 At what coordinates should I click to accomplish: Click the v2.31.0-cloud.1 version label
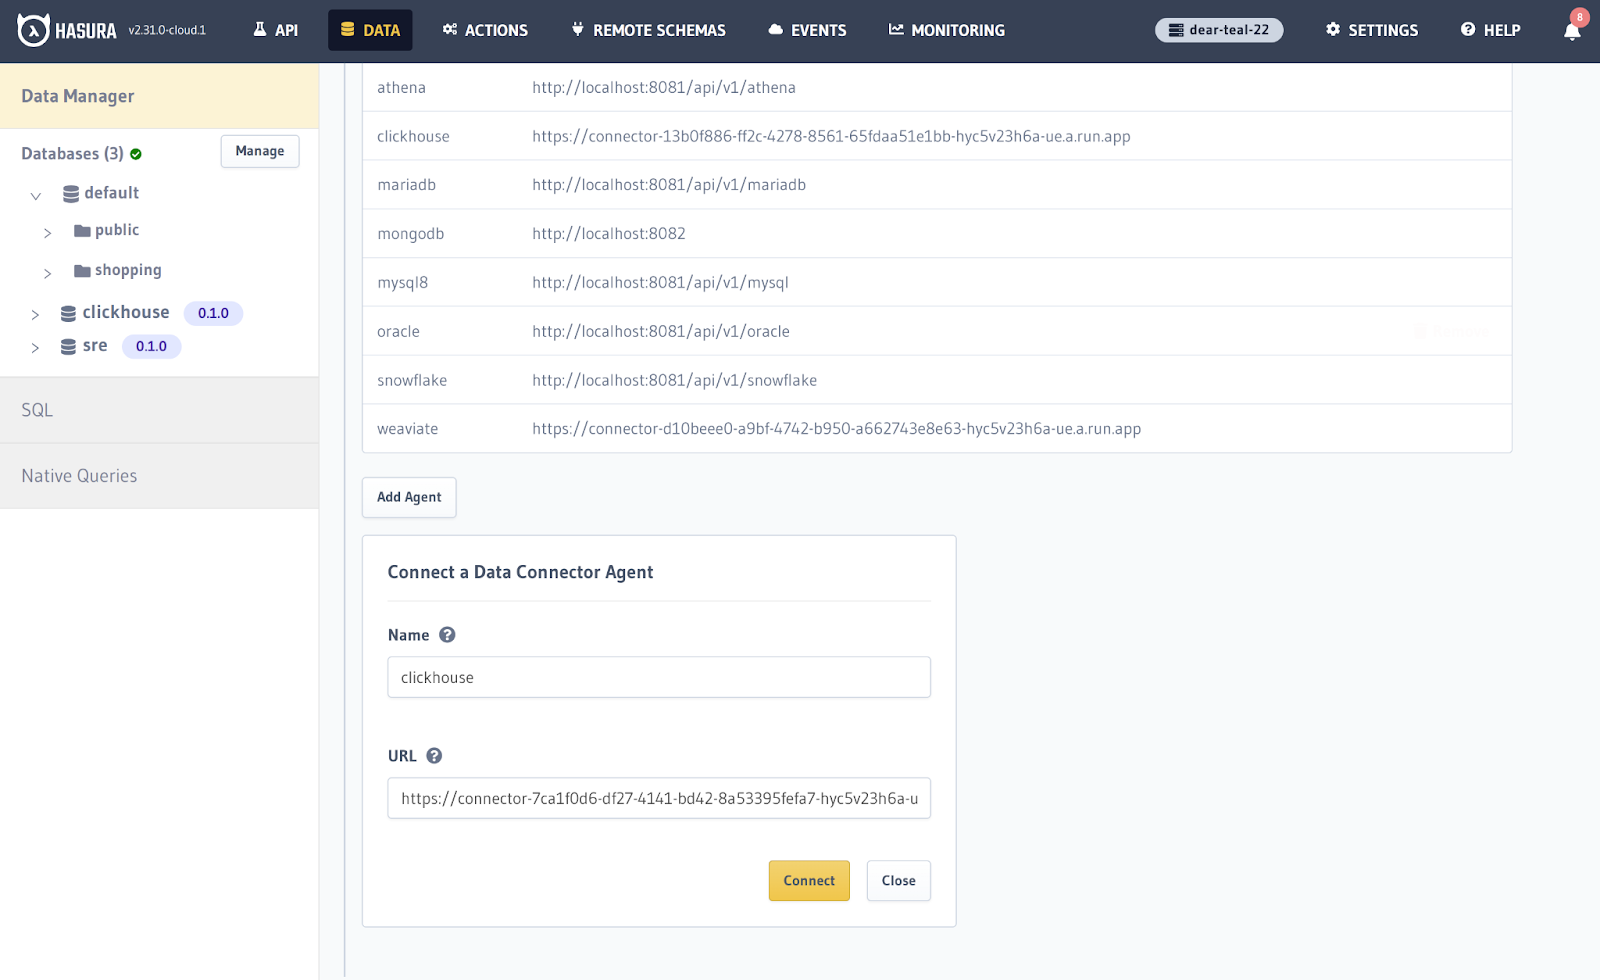coord(167,30)
